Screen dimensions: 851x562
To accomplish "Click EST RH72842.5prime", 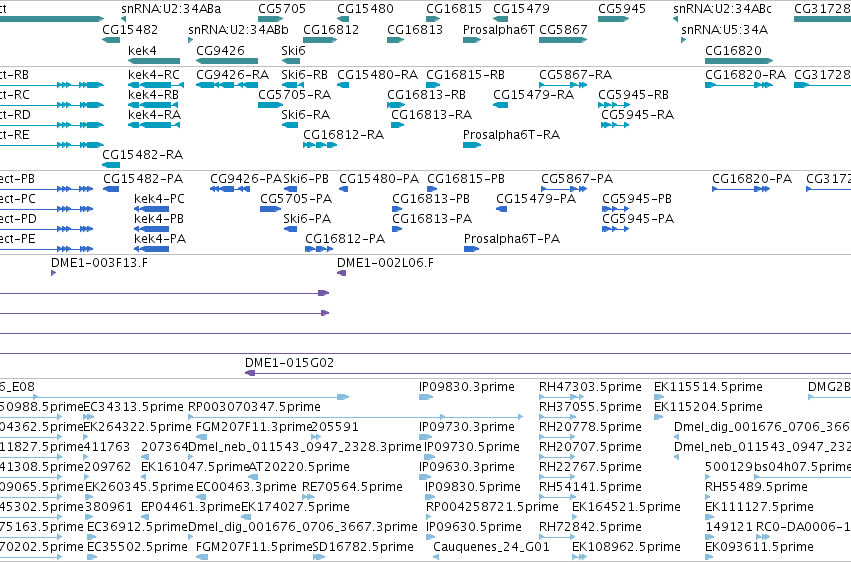I will tap(590, 526).
